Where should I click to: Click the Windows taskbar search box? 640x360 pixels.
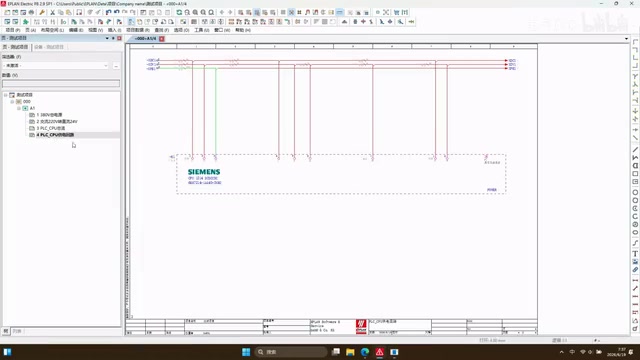pos(291,352)
